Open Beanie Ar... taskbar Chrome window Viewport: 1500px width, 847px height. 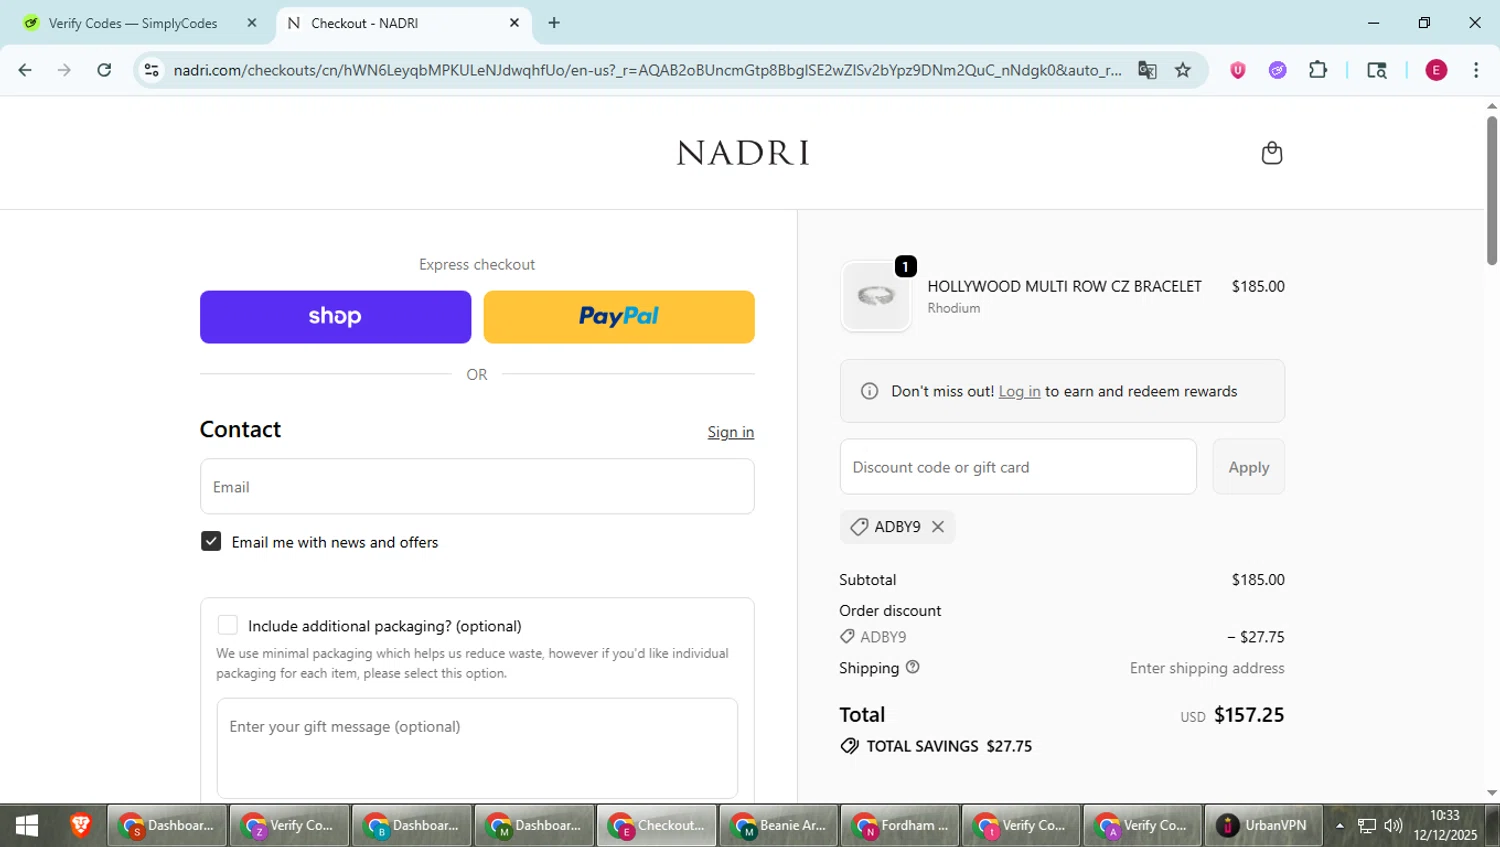coord(779,826)
